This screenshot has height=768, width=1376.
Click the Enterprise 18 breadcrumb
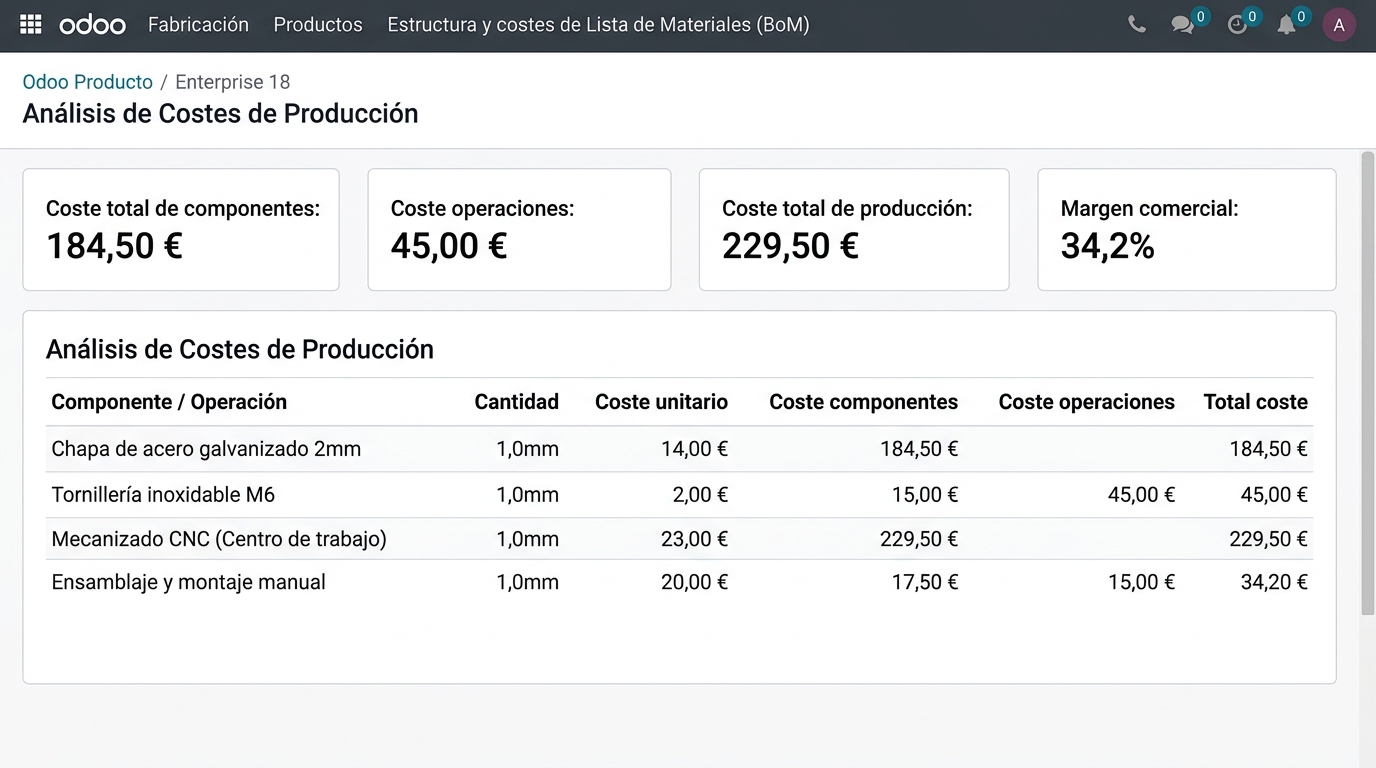(x=233, y=82)
